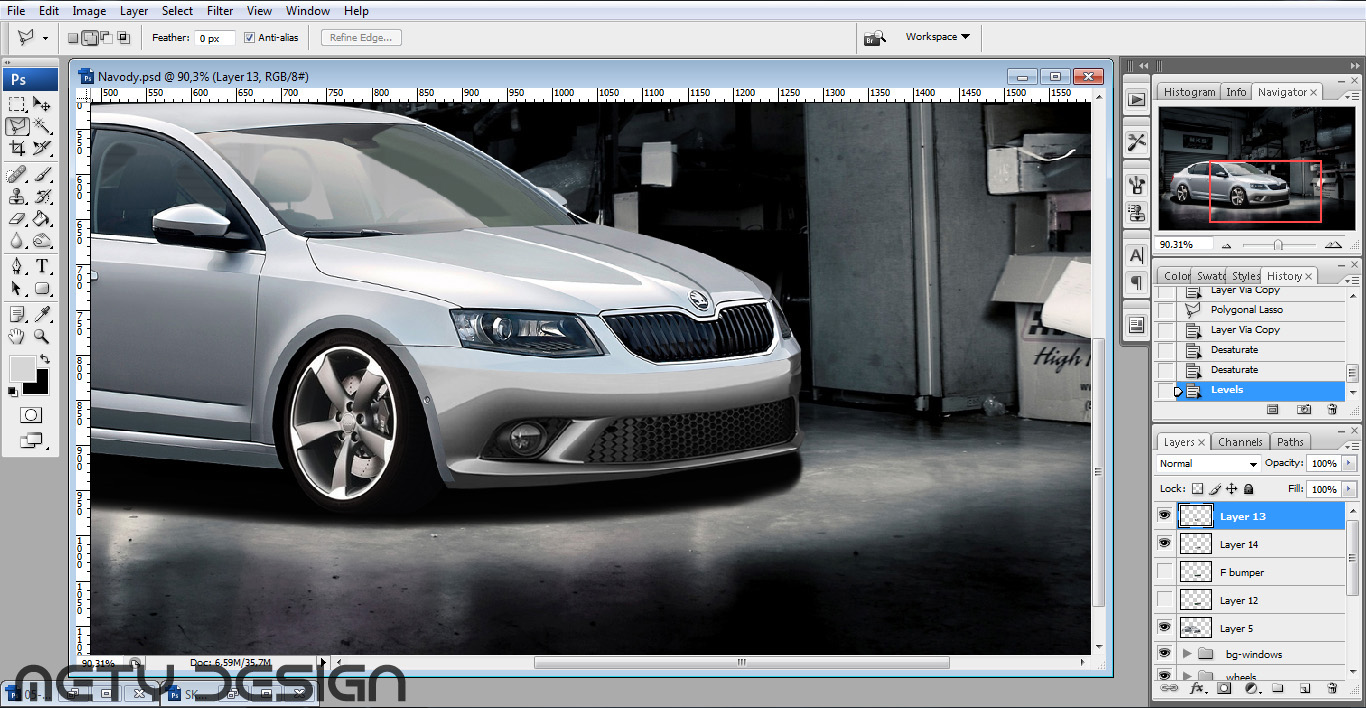The width and height of the screenshot is (1366, 708).
Task: Swap foreground and background colors
Action: [x=44, y=358]
